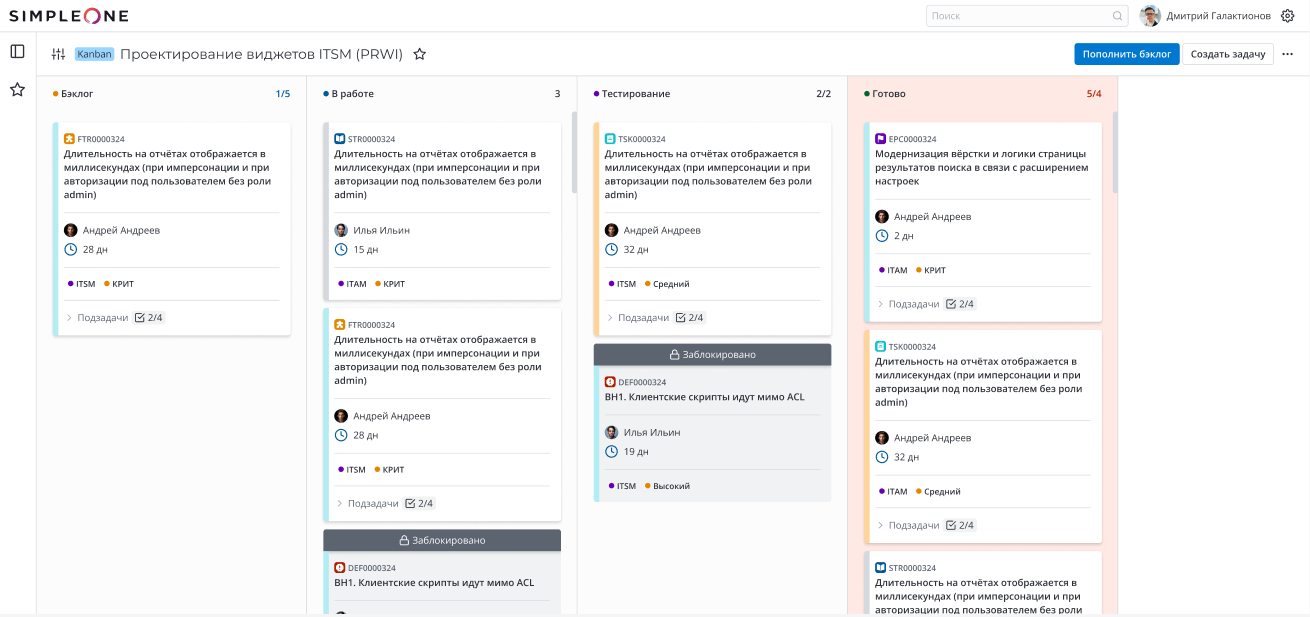This screenshot has width=1310, height=617.
Task: Click subtask checklist 2/4 on TSK0000324 Тестирование card
Action: pyautogui.click(x=689, y=318)
